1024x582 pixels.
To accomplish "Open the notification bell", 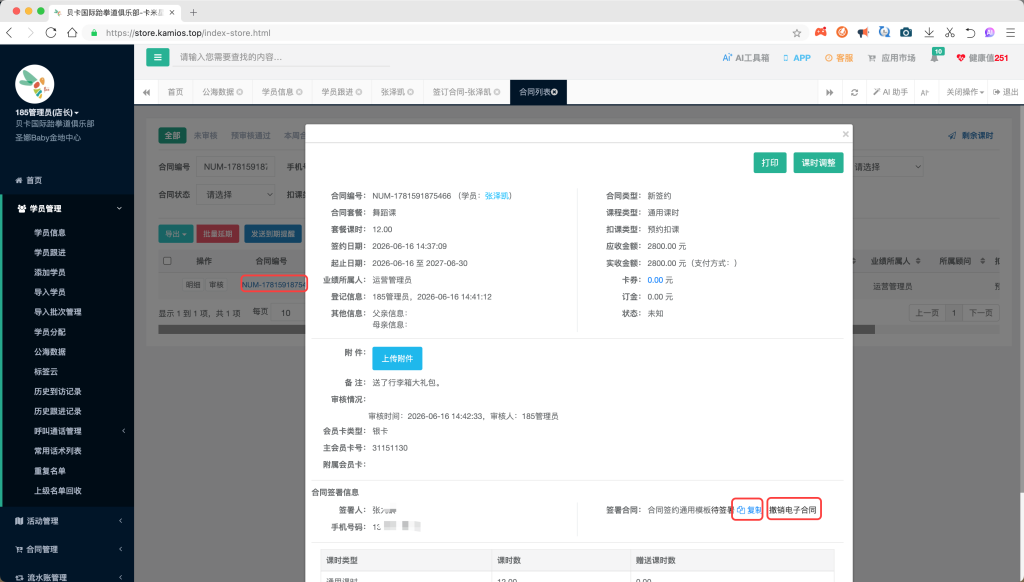I will coord(935,57).
